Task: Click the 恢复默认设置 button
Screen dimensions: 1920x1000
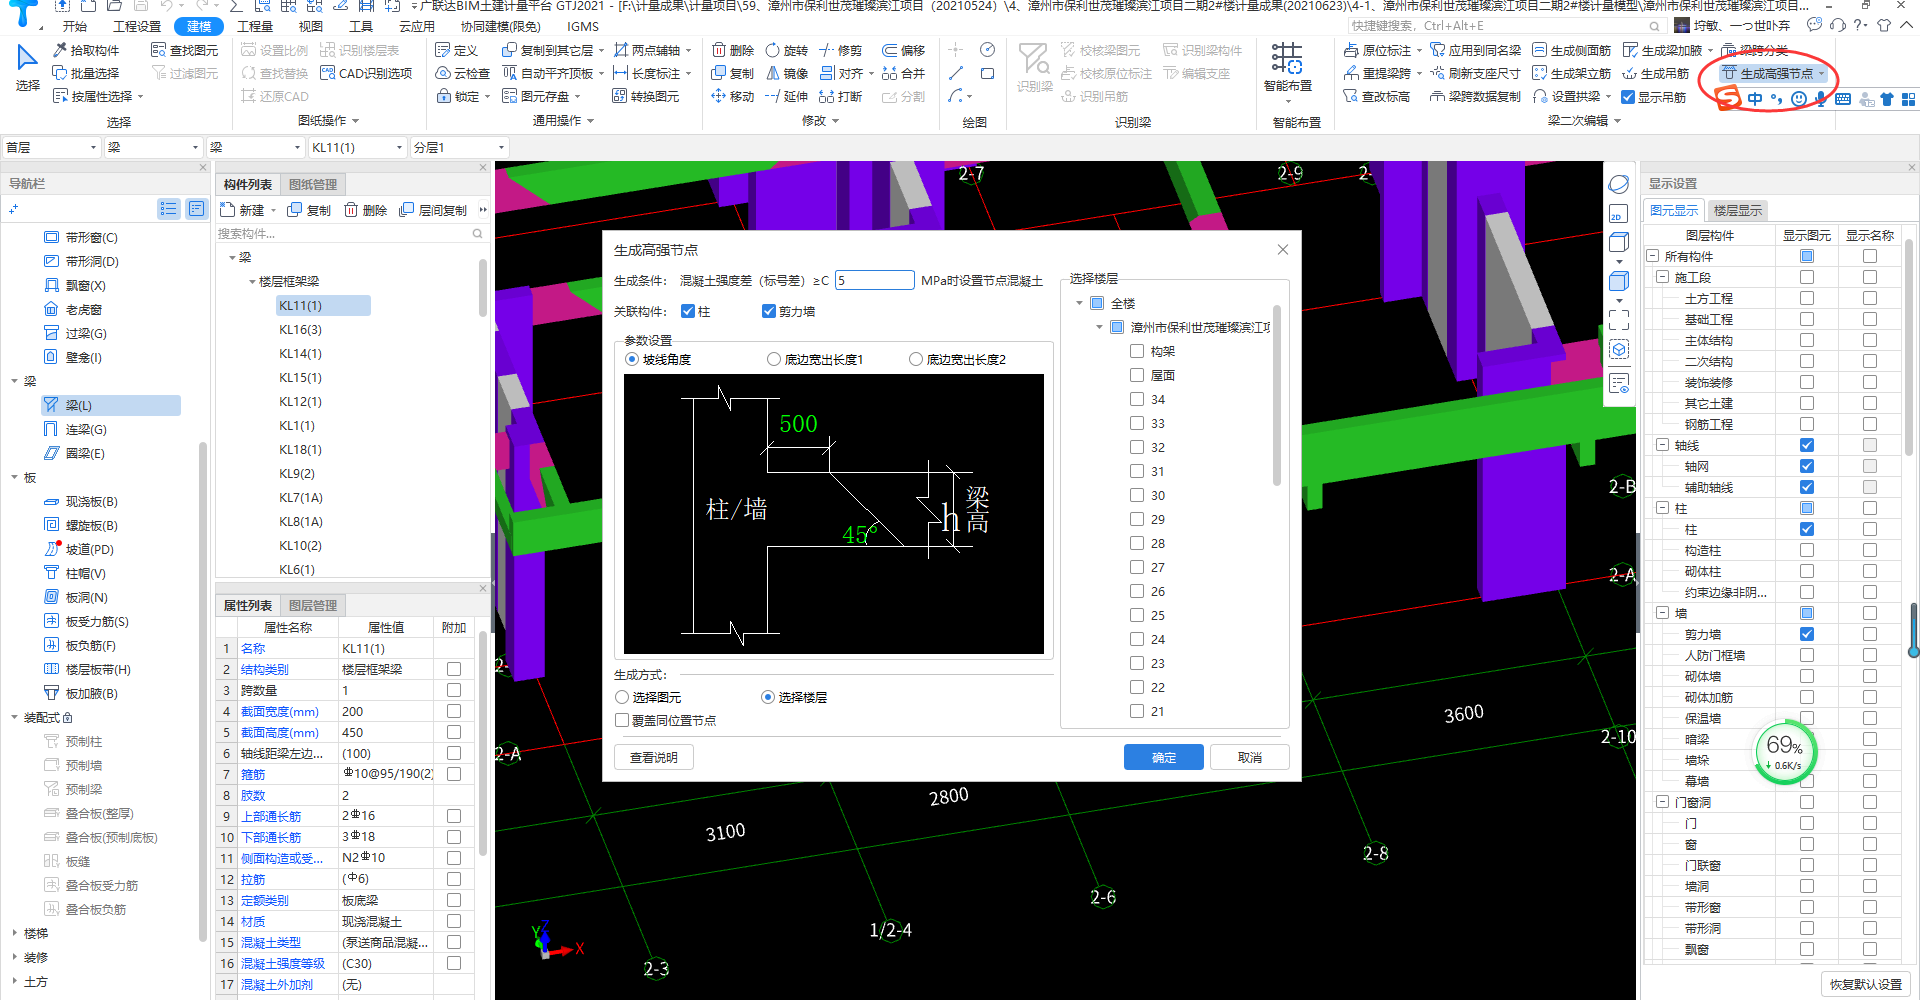Action: 1866,984
